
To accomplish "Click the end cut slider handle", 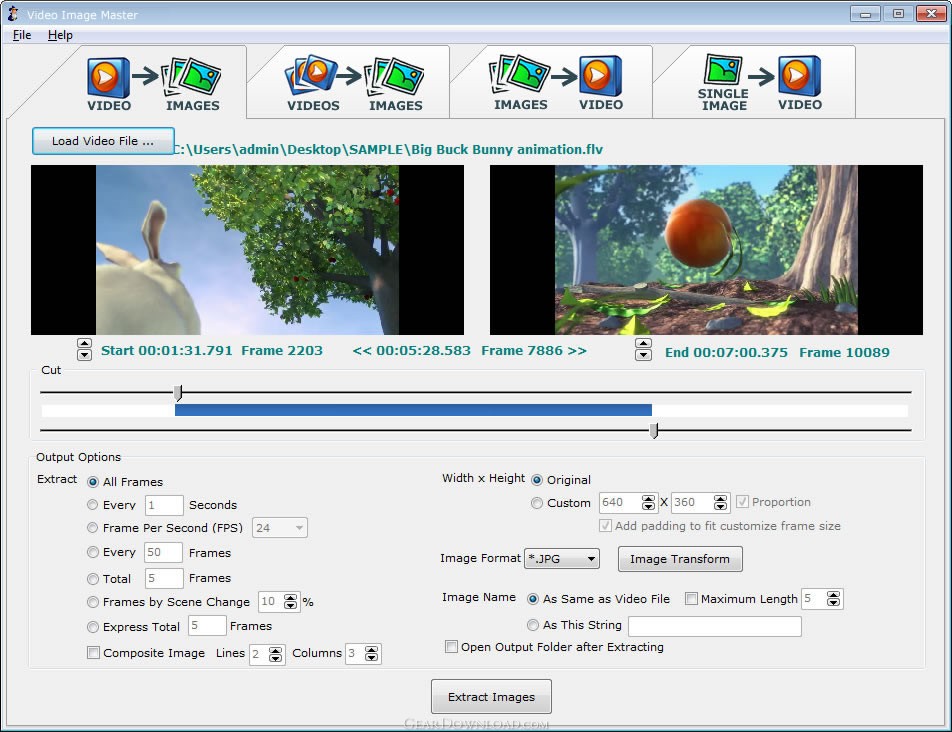I will 654,431.
